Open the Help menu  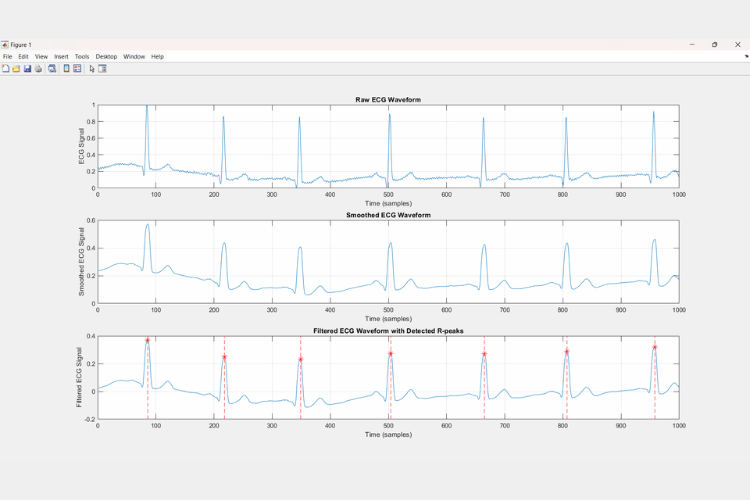[157, 57]
